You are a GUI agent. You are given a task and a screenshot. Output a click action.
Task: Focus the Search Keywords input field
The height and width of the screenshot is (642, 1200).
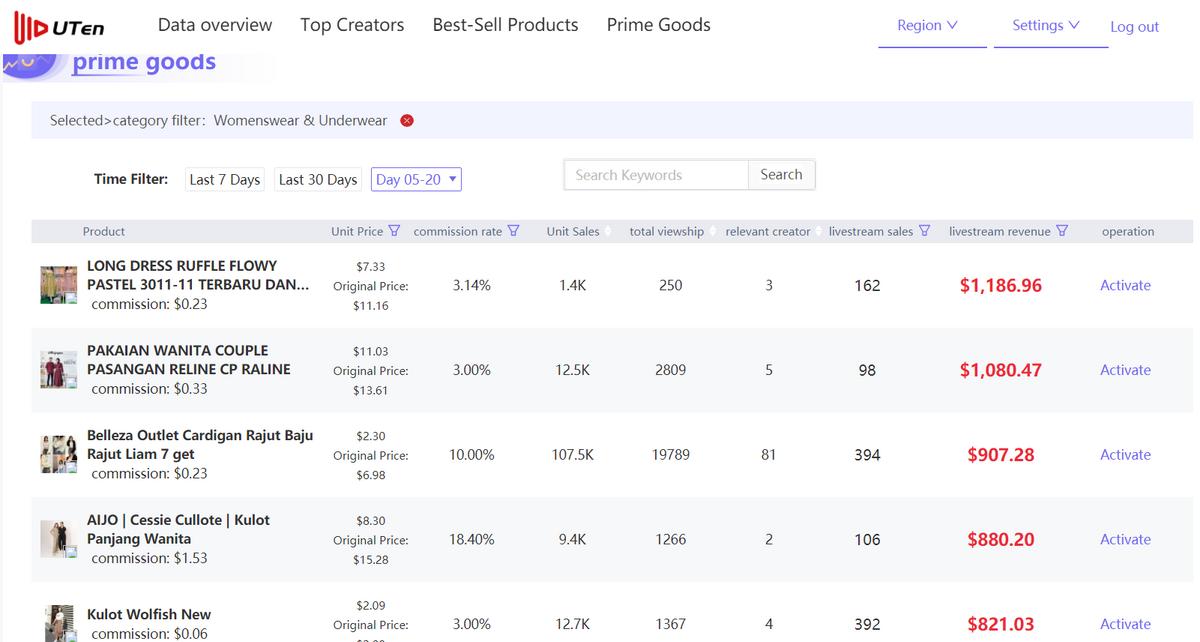pos(656,175)
